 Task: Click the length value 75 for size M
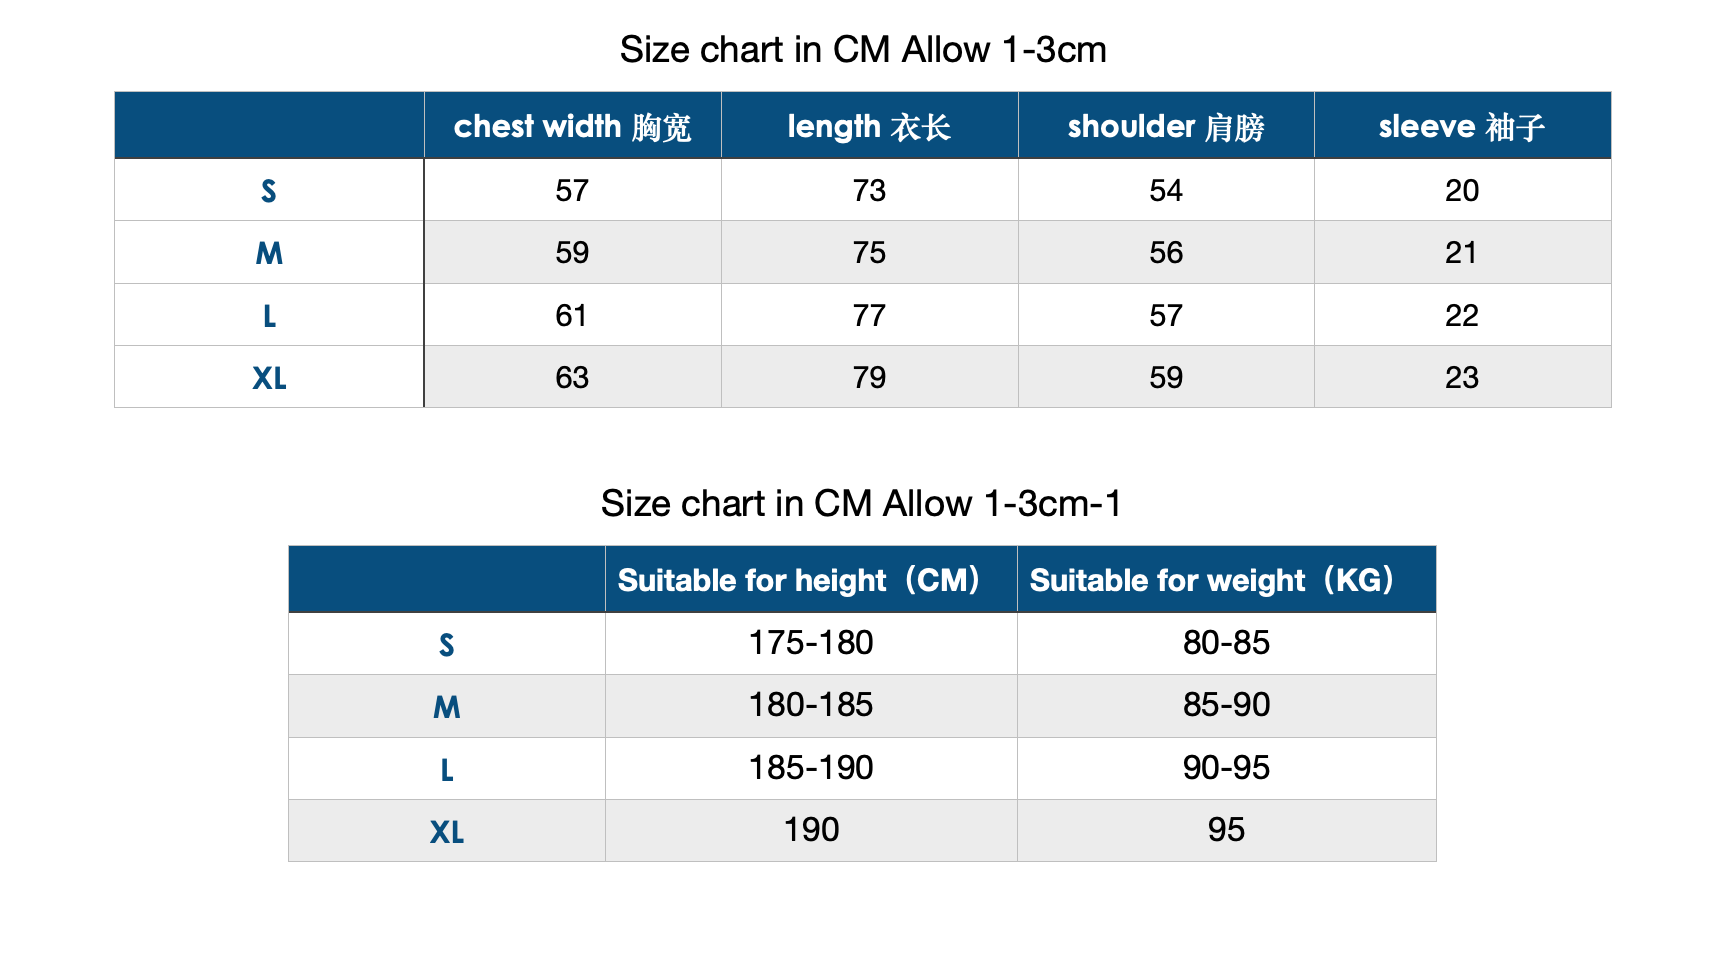tap(869, 253)
